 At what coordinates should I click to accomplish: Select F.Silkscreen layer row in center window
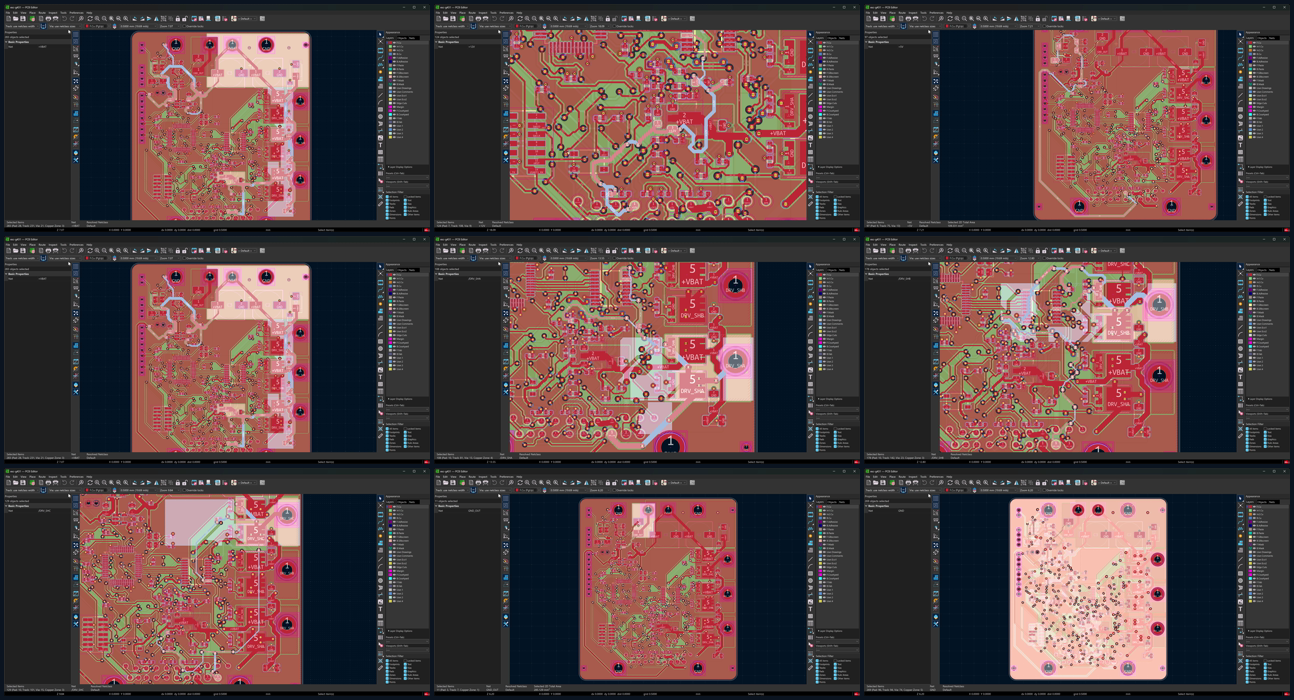tap(838, 304)
